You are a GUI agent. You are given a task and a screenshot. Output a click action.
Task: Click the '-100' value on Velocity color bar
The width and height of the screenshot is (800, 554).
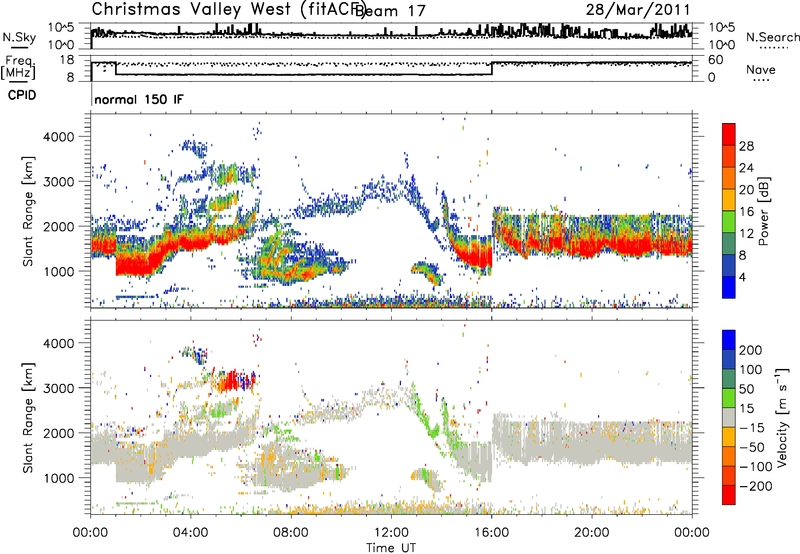[756, 467]
